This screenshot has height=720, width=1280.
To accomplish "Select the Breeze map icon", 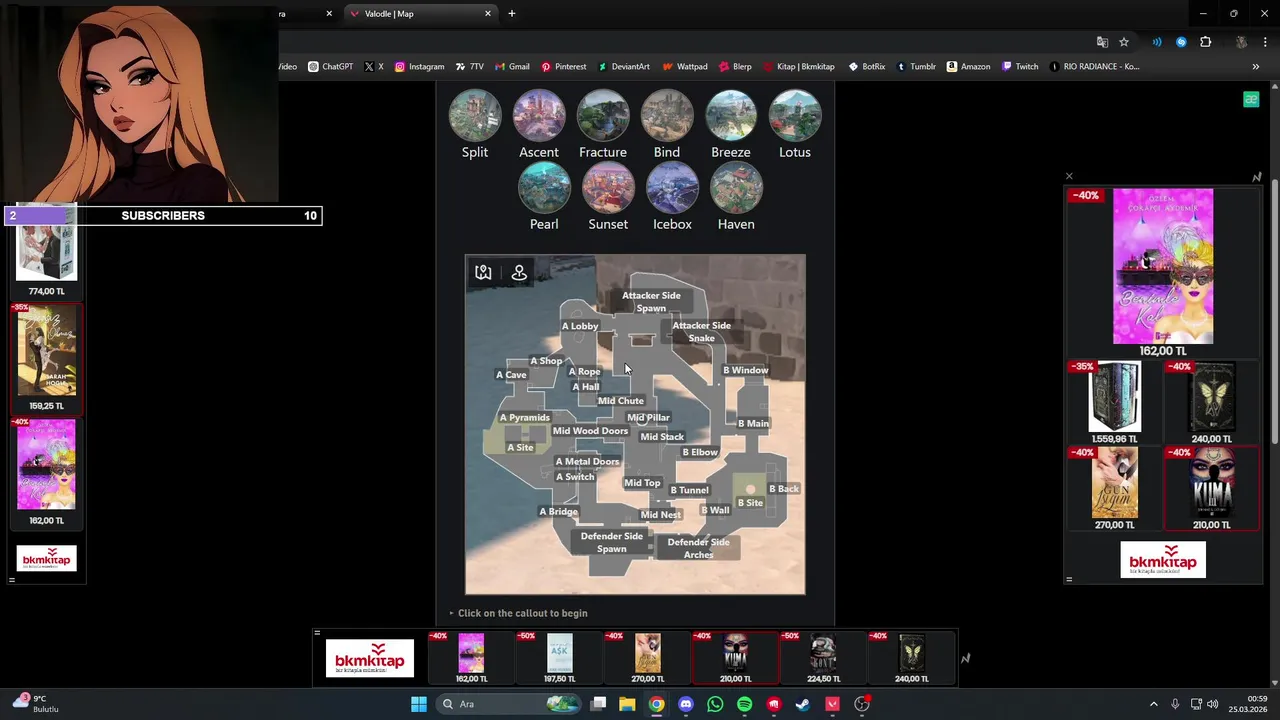I will pyautogui.click(x=731, y=116).
